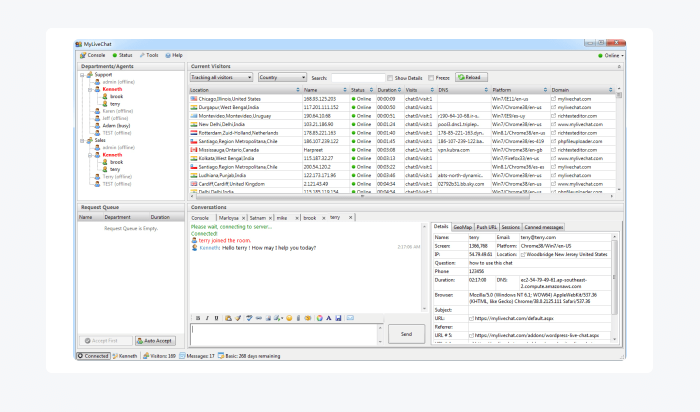Click the Sales department group icon
The width and height of the screenshot is (700, 412).
90,140
